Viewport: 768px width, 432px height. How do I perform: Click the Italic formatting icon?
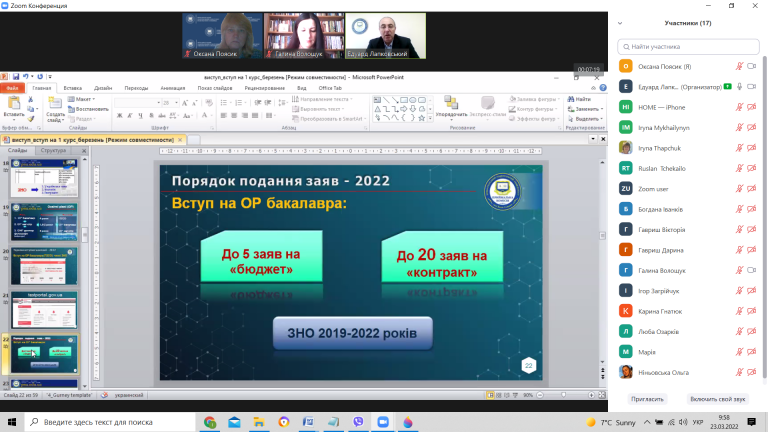tap(130, 116)
